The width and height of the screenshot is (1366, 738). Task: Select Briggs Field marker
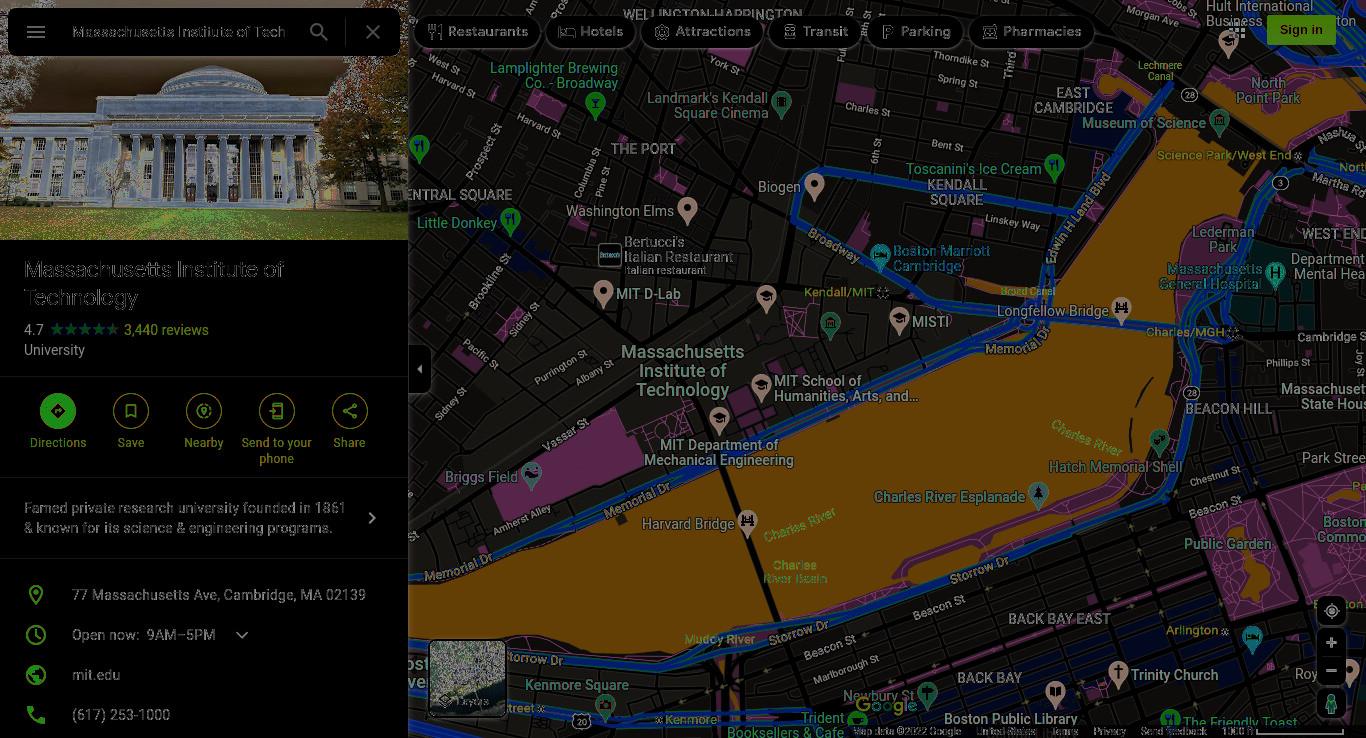point(532,475)
